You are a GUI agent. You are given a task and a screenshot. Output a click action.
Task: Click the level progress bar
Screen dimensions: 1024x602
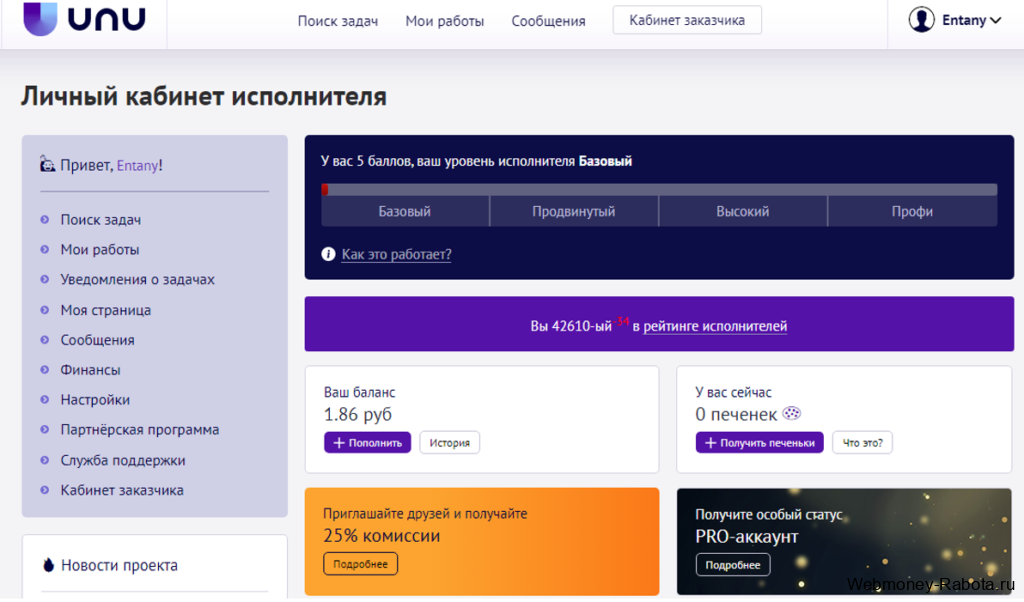pyautogui.click(x=659, y=190)
